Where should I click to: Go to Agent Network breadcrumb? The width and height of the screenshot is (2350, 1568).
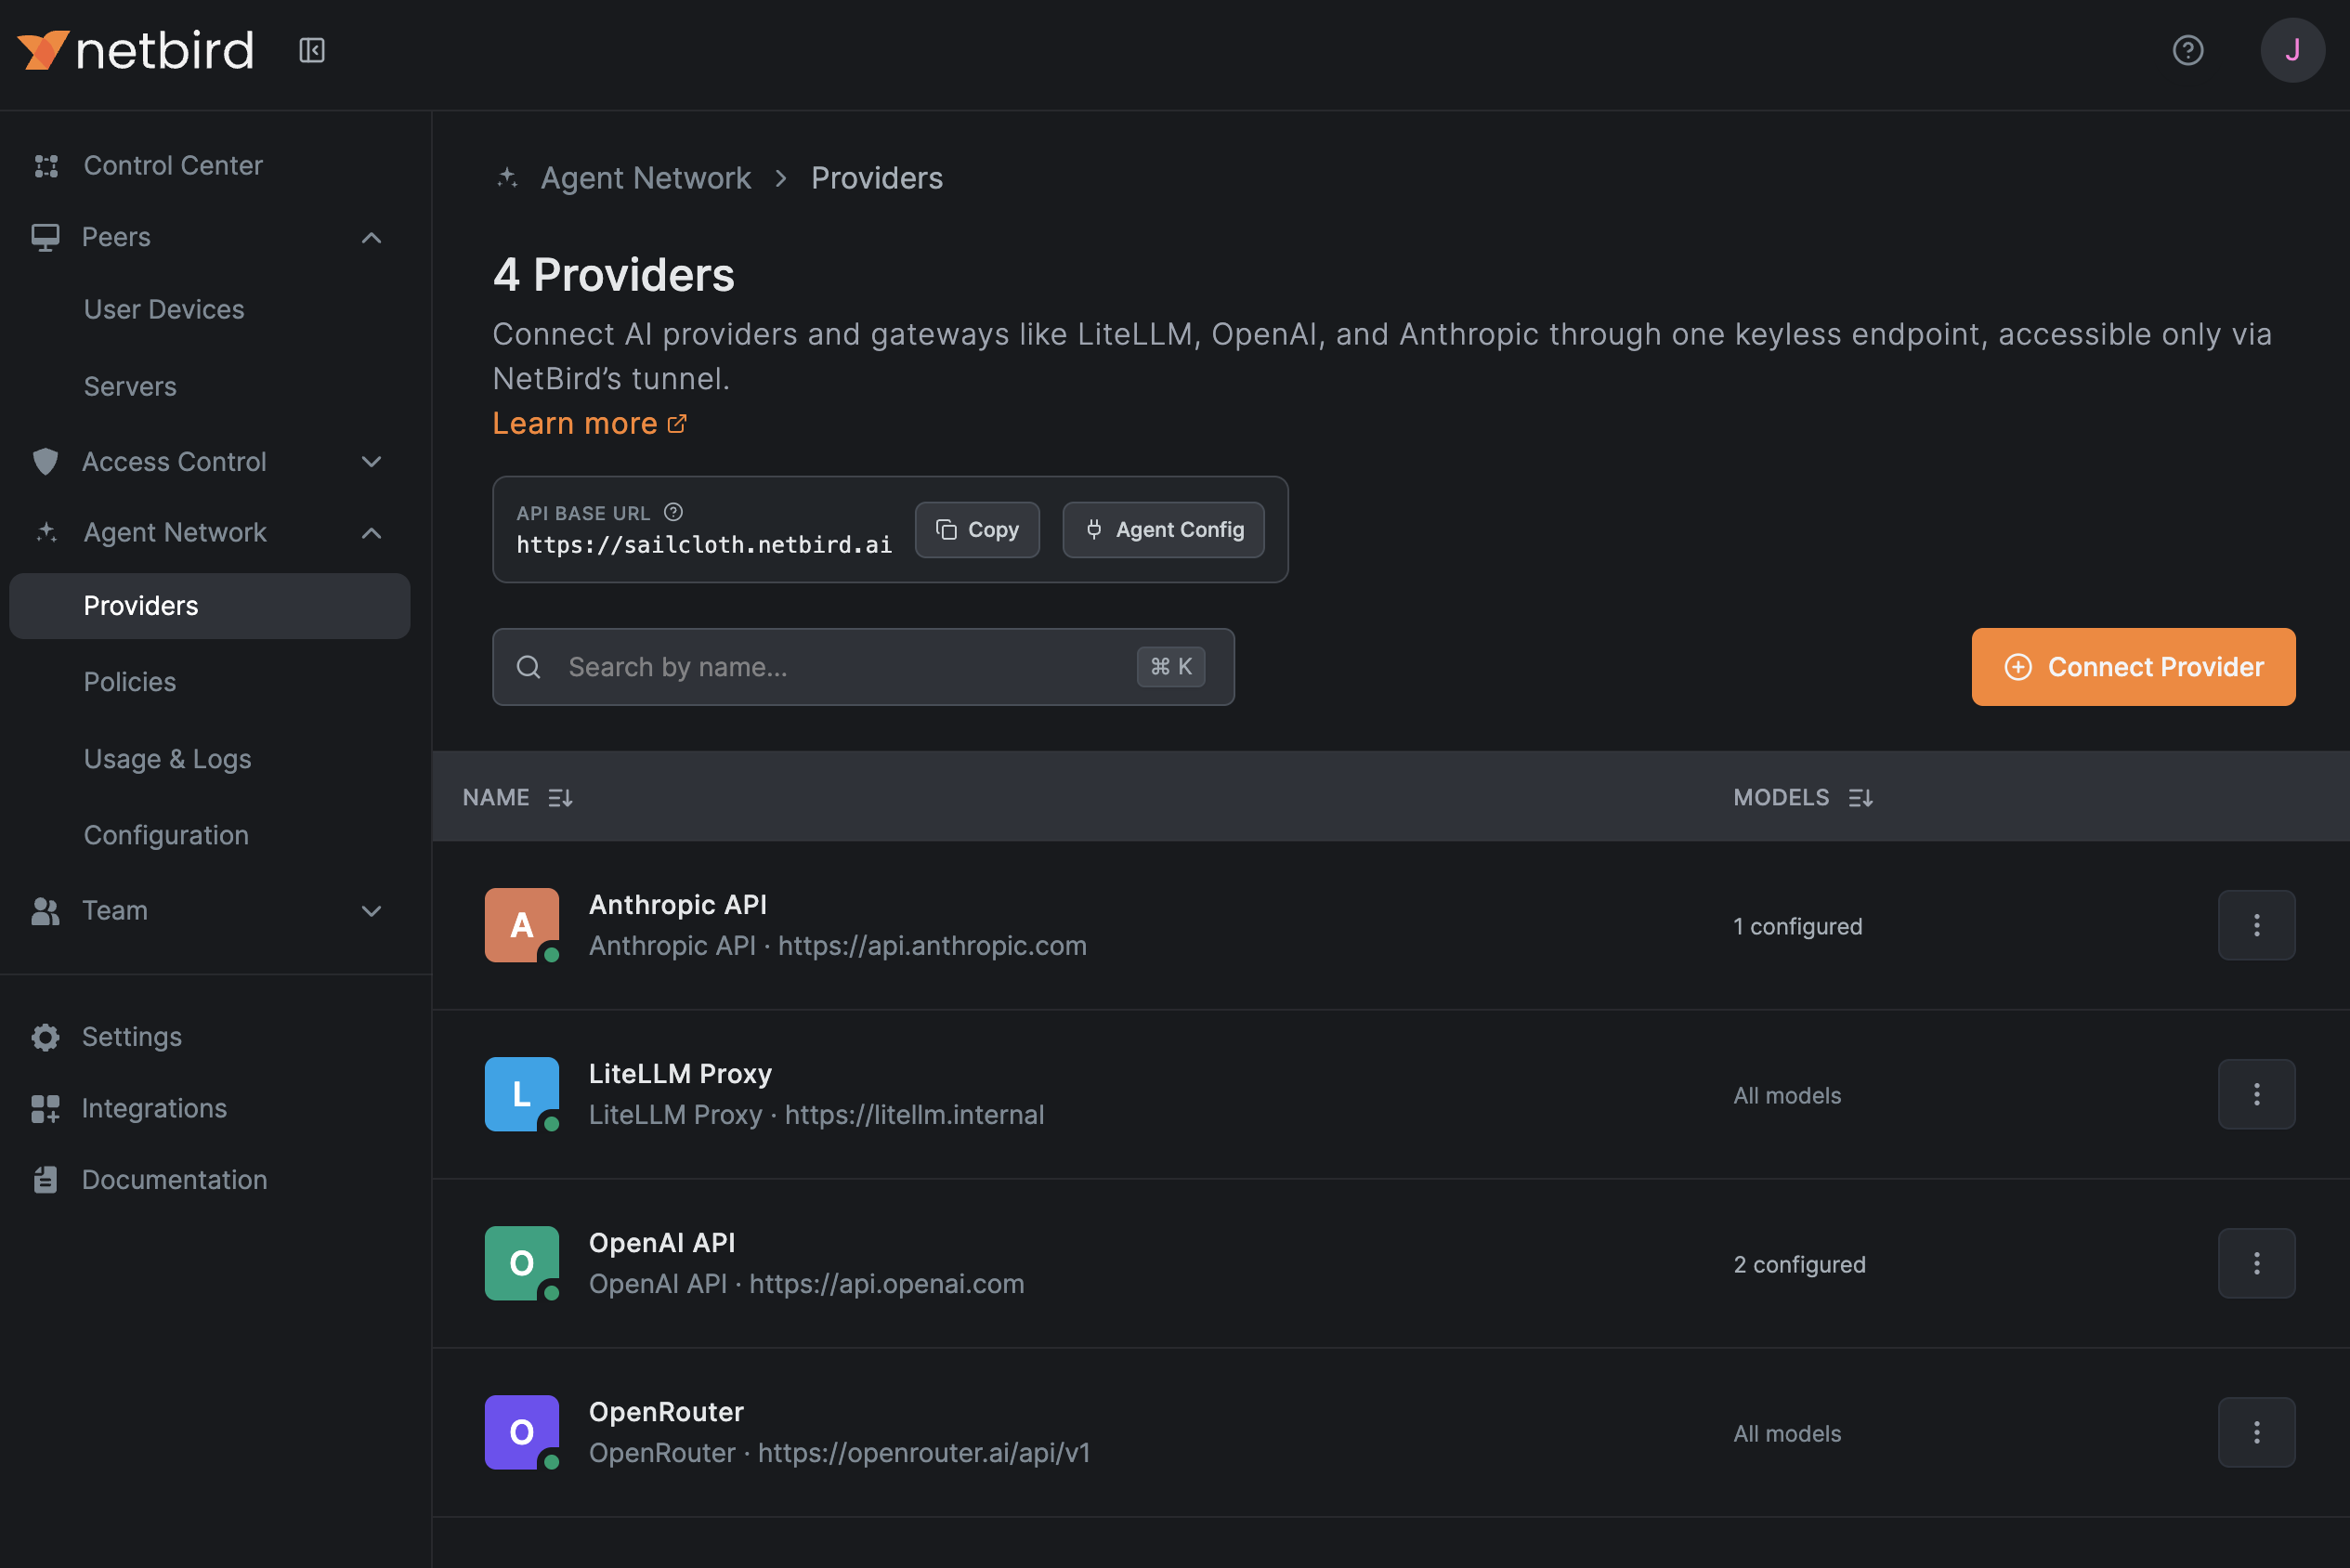pos(646,178)
